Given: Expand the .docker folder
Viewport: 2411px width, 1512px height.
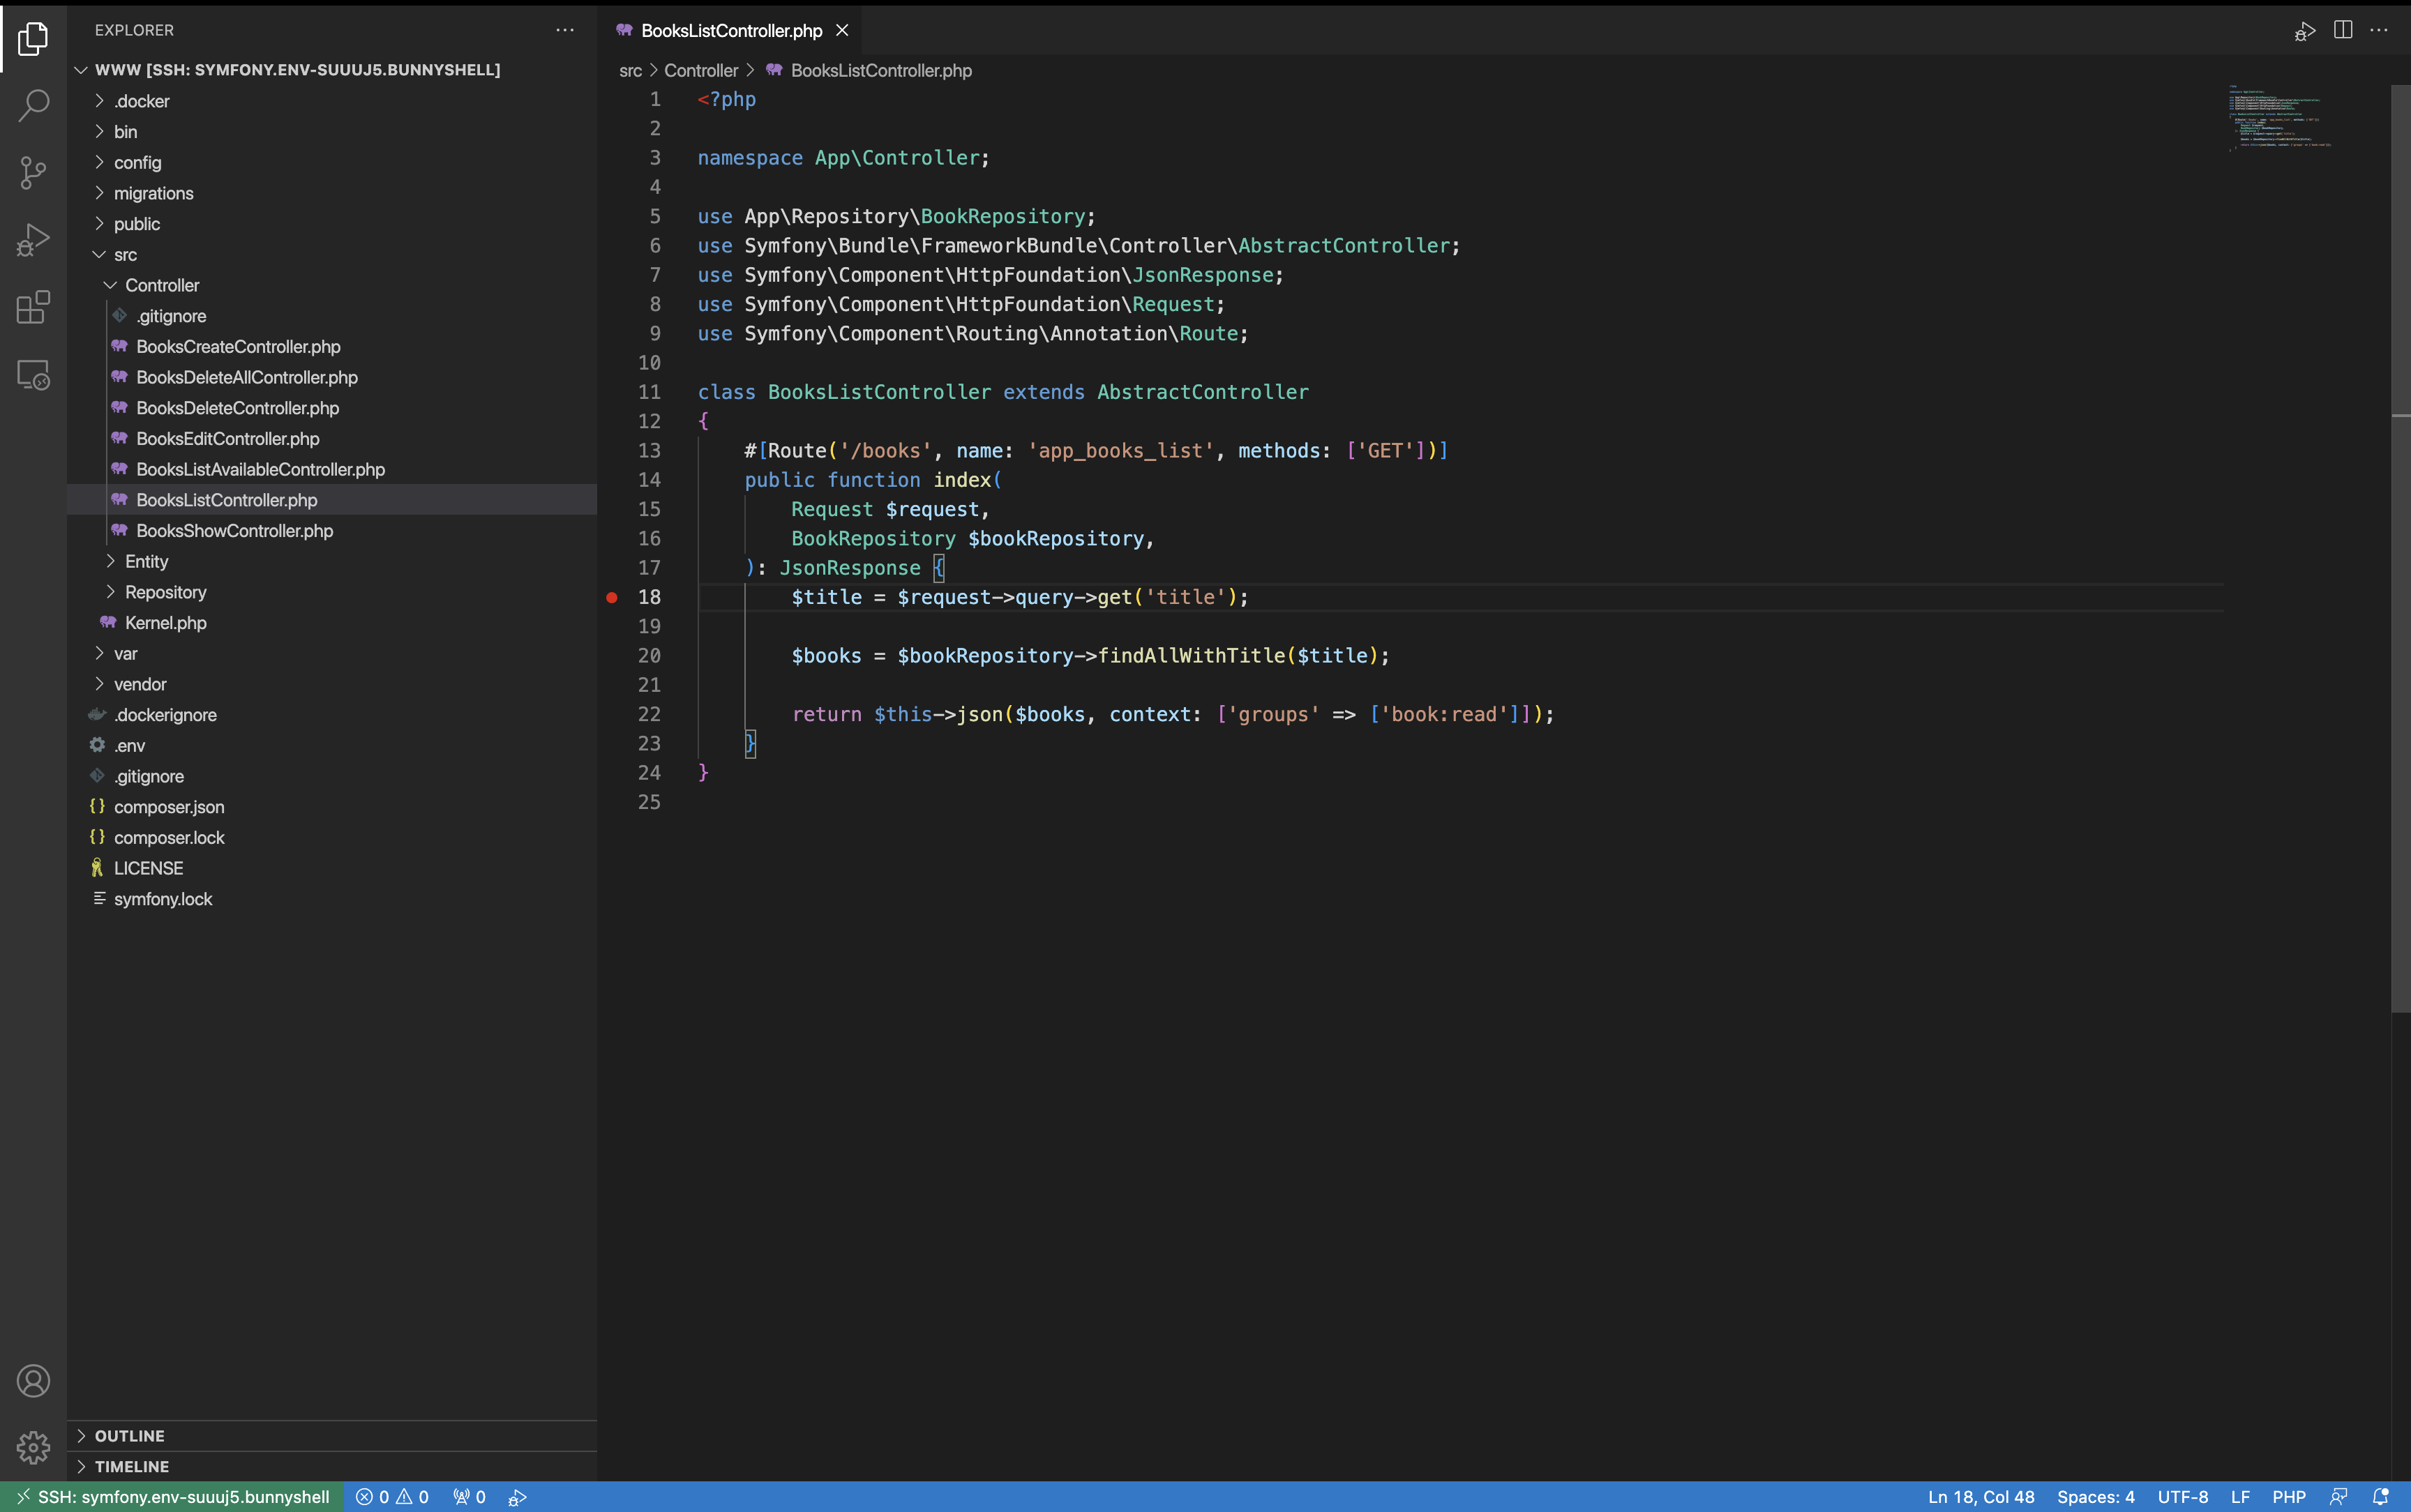Looking at the screenshot, I should tap(332, 101).
